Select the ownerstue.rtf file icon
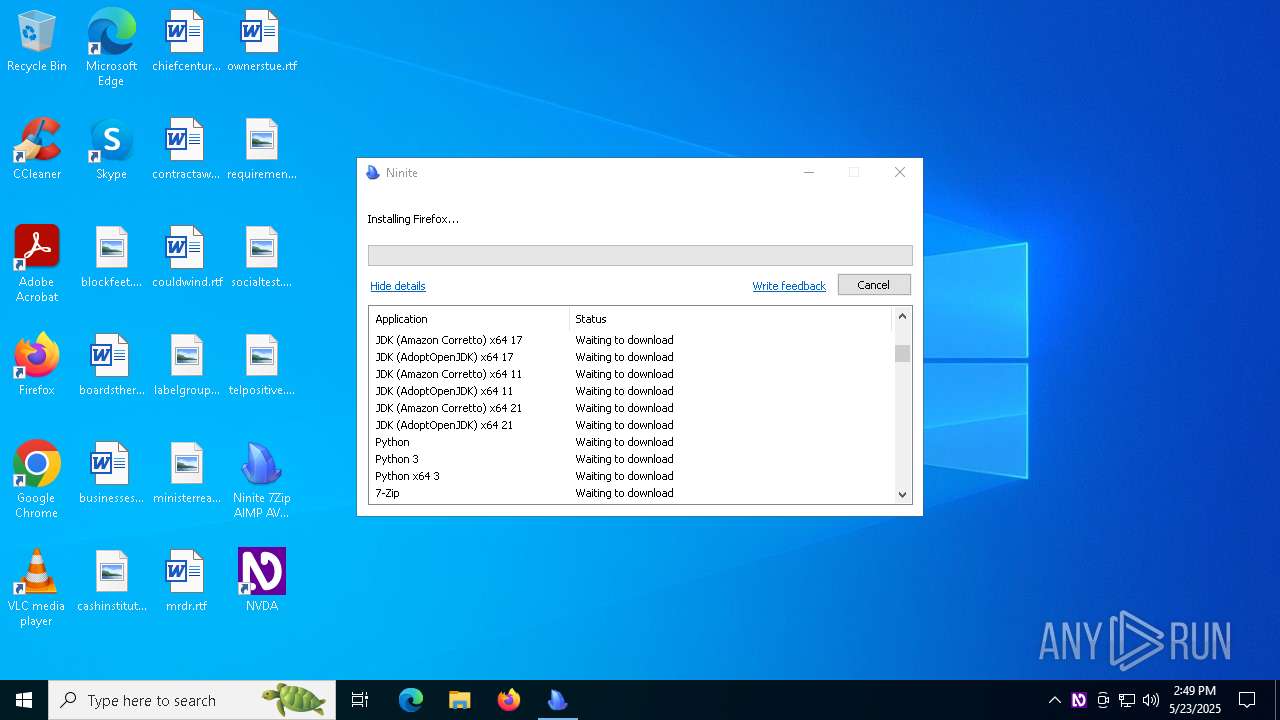Screen dimensions: 1280x720 (262, 42)
